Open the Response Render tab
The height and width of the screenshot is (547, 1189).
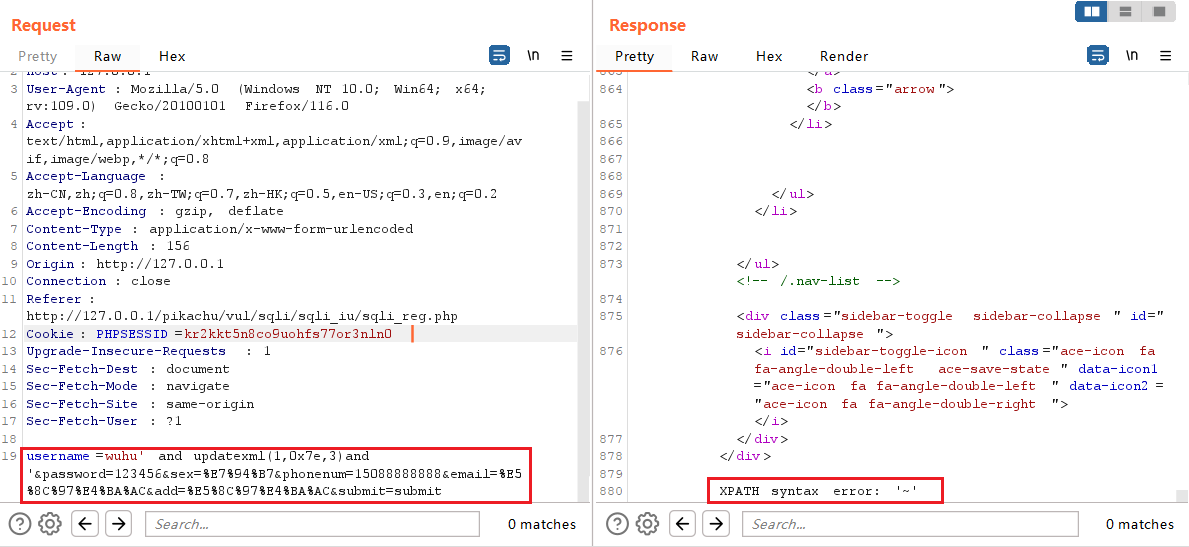844,56
